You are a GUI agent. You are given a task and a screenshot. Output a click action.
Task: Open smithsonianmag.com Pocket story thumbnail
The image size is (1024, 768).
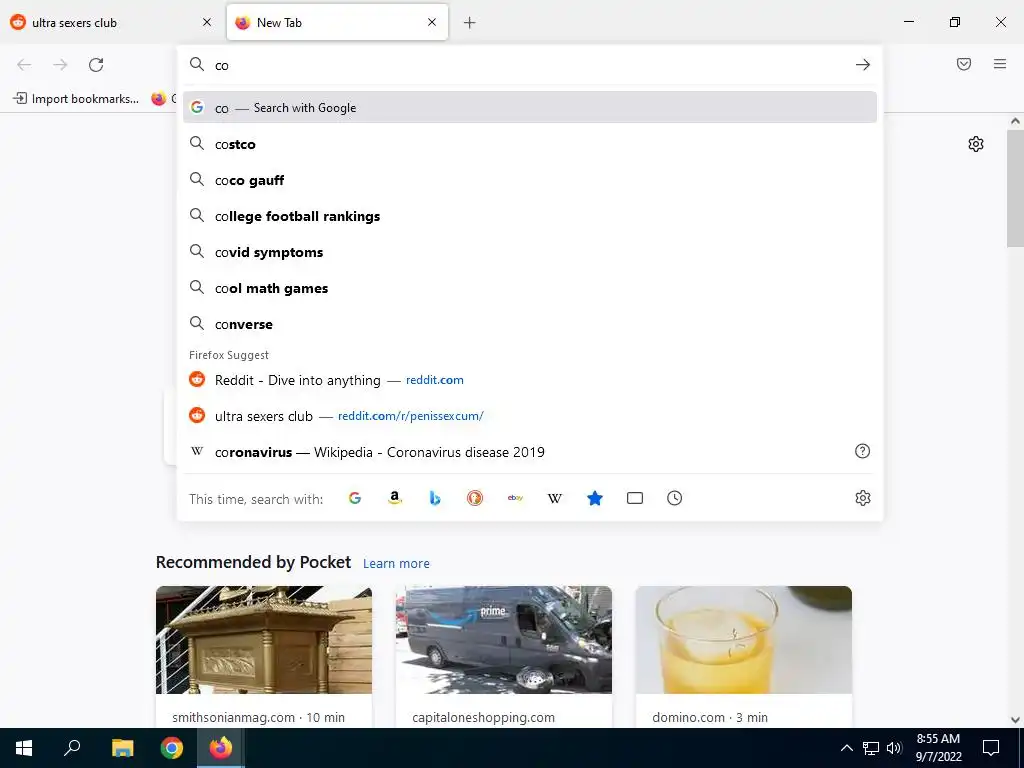[264, 640]
